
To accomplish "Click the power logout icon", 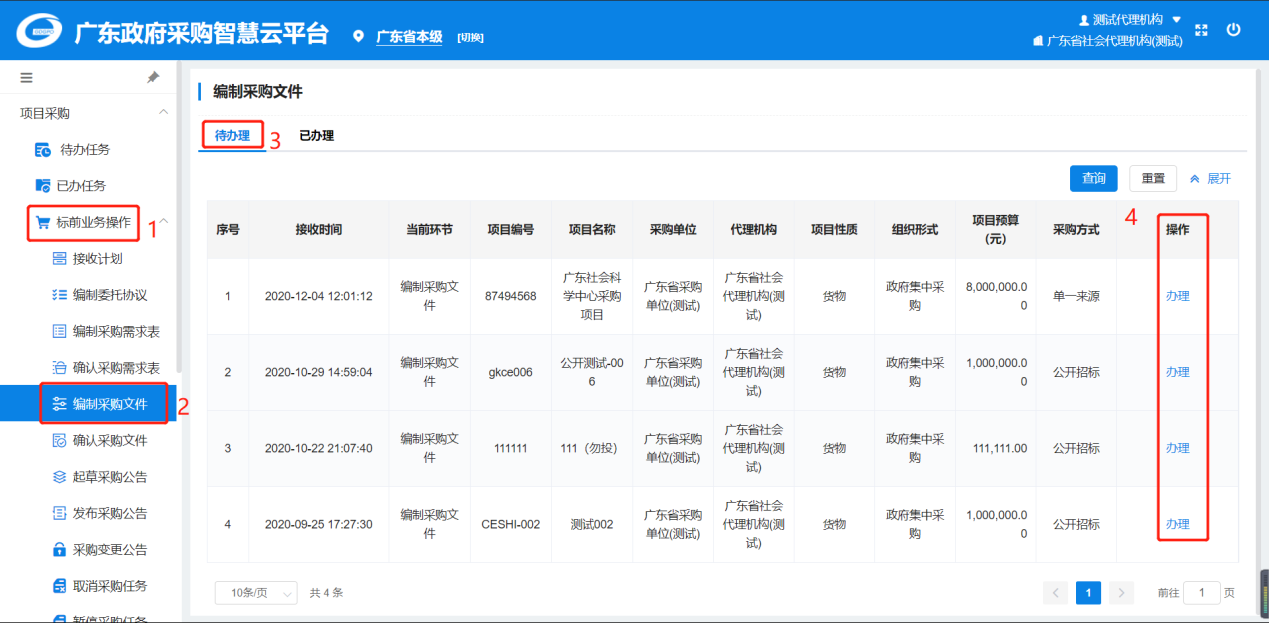I will click(1233, 30).
